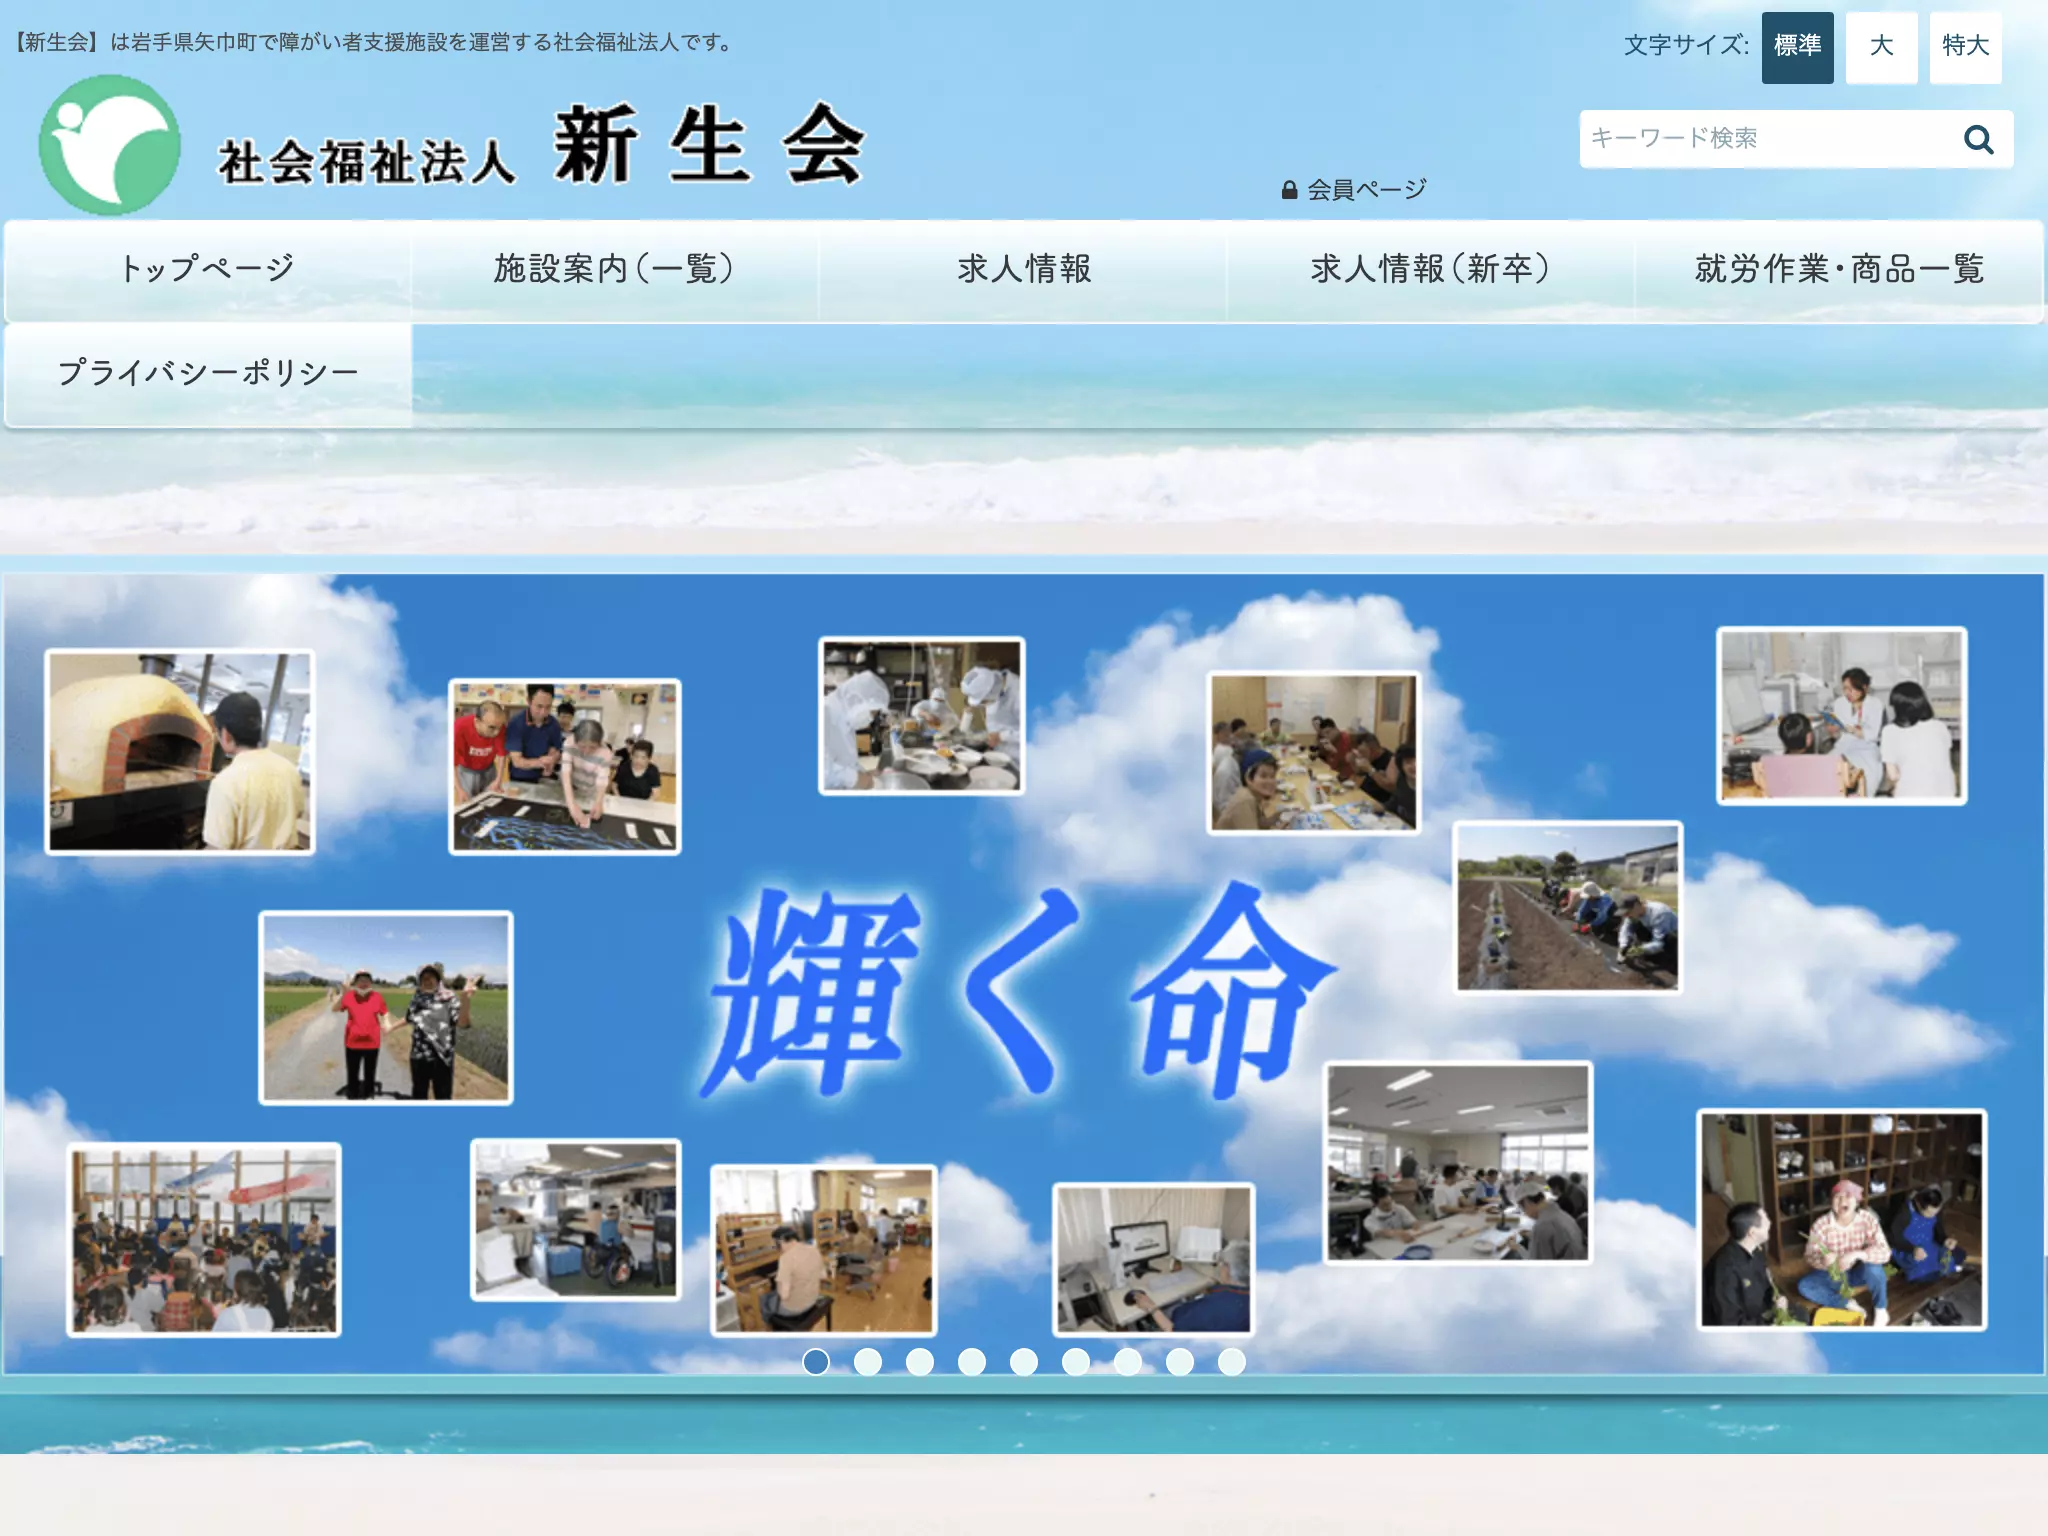The width and height of the screenshot is (2048, 1536).
Task: Click the green 新生会 bird logo
Action: pyautogui.click(x=110, y=145)
